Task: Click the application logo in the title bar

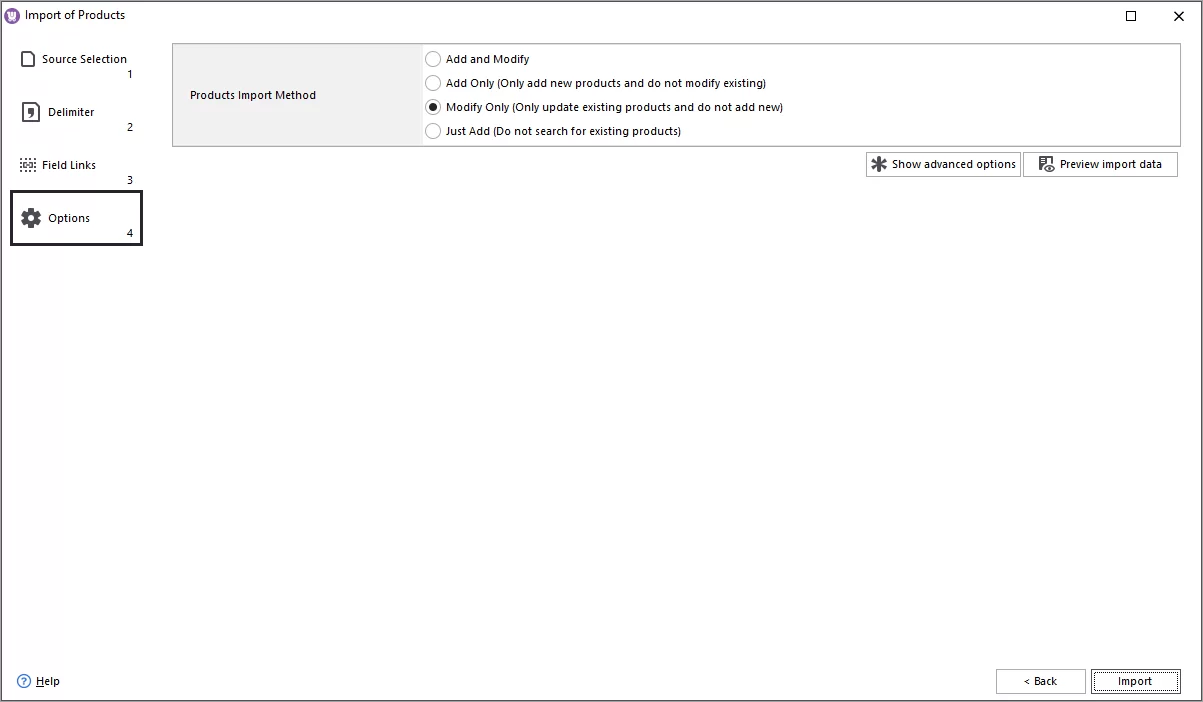Action: (11, 15)
